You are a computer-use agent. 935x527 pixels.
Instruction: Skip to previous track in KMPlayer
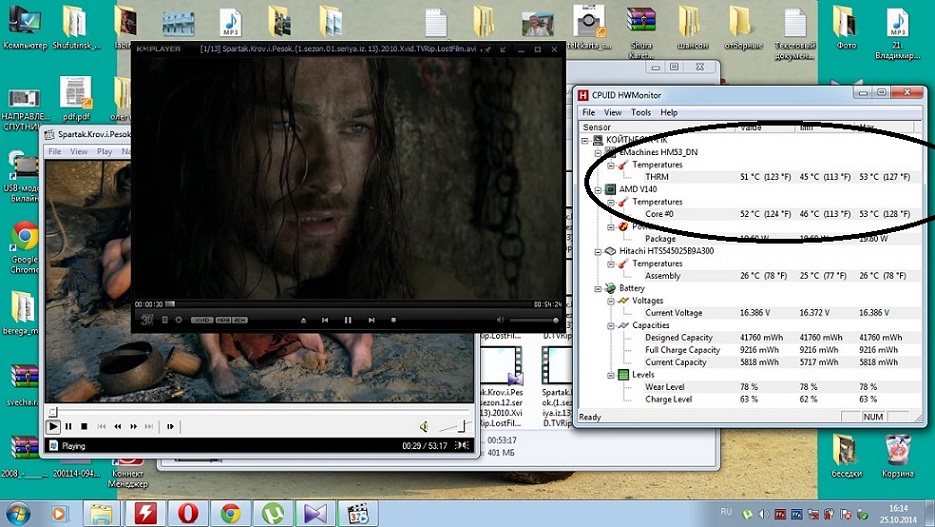(x=325, y=320)
